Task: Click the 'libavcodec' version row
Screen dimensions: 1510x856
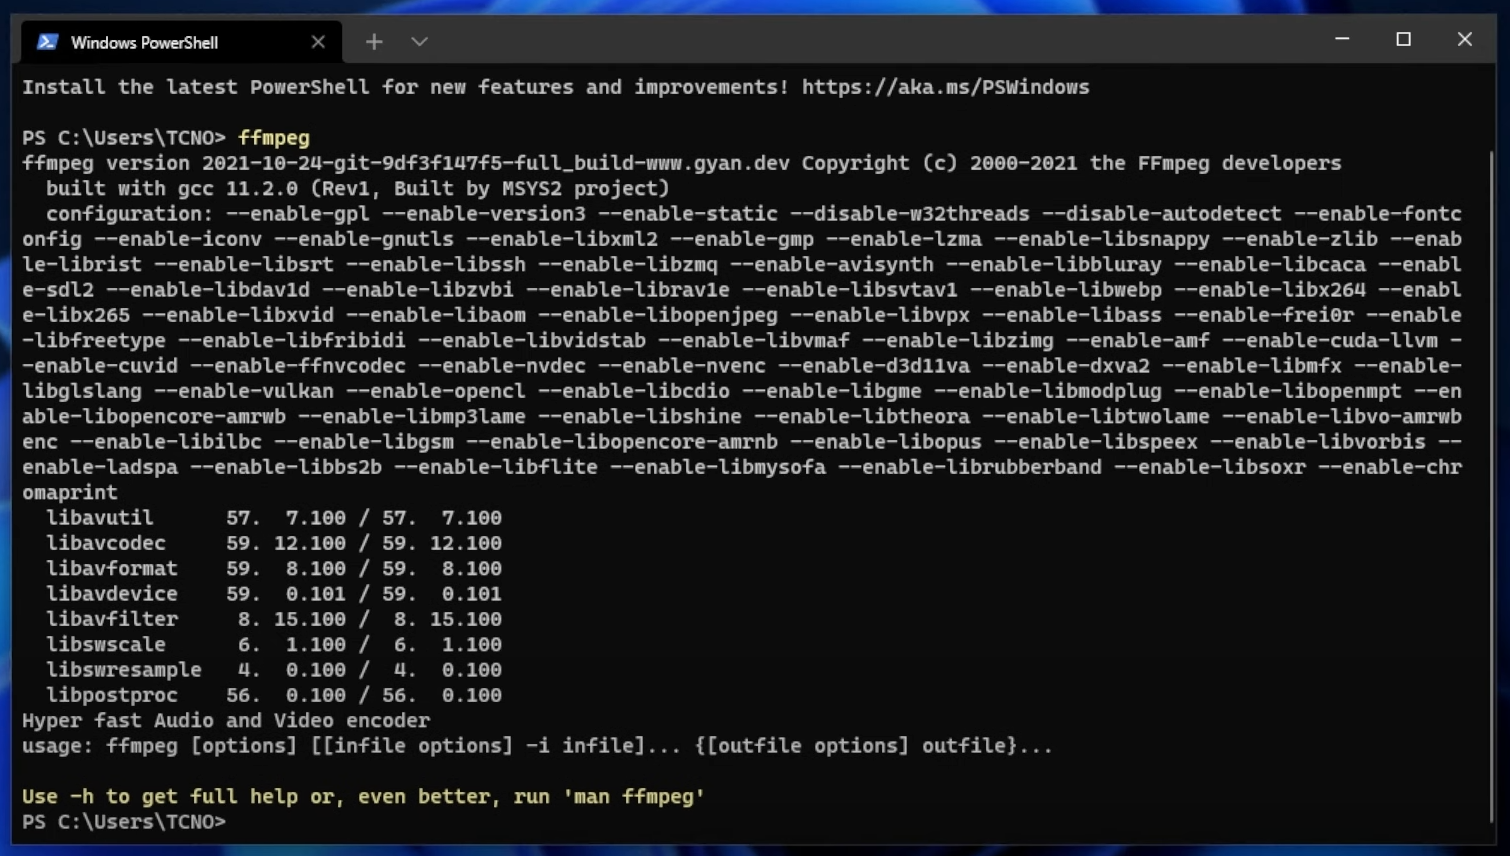Action: 273,543
